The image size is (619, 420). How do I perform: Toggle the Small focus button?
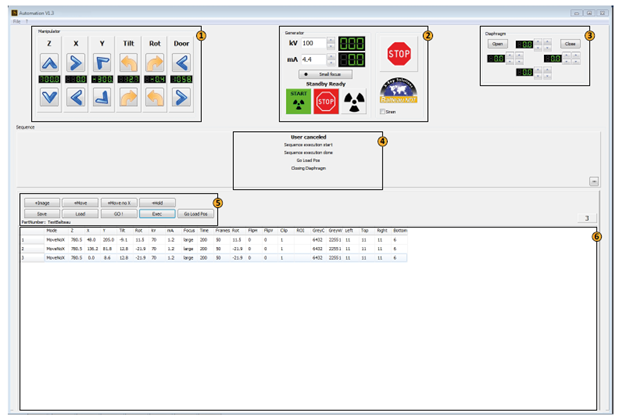325,74
